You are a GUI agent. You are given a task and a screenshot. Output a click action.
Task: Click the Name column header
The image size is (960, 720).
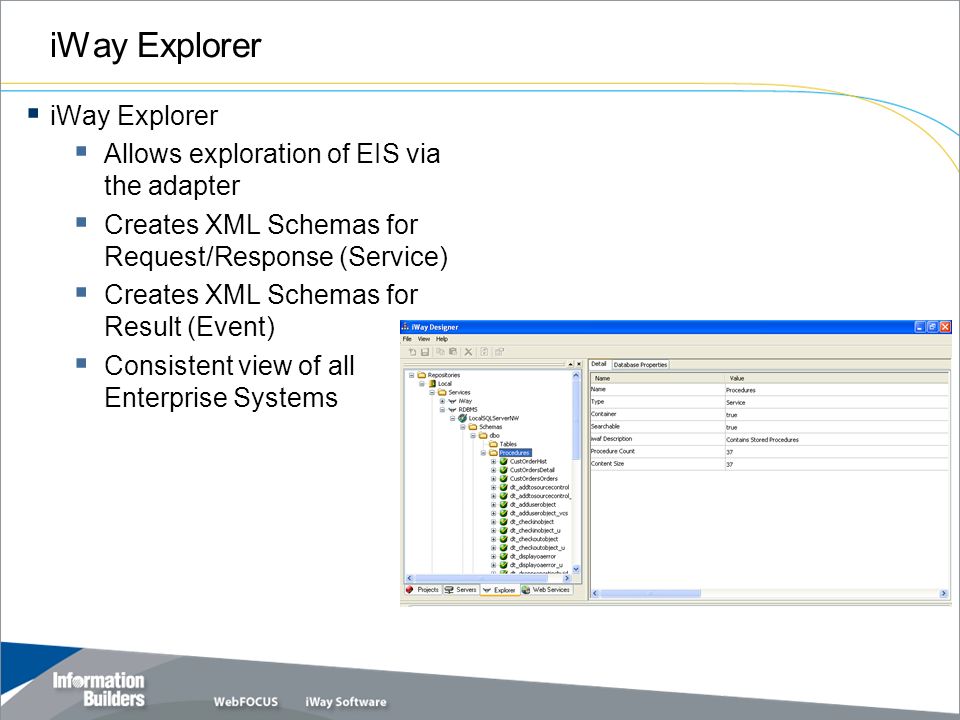658,378
